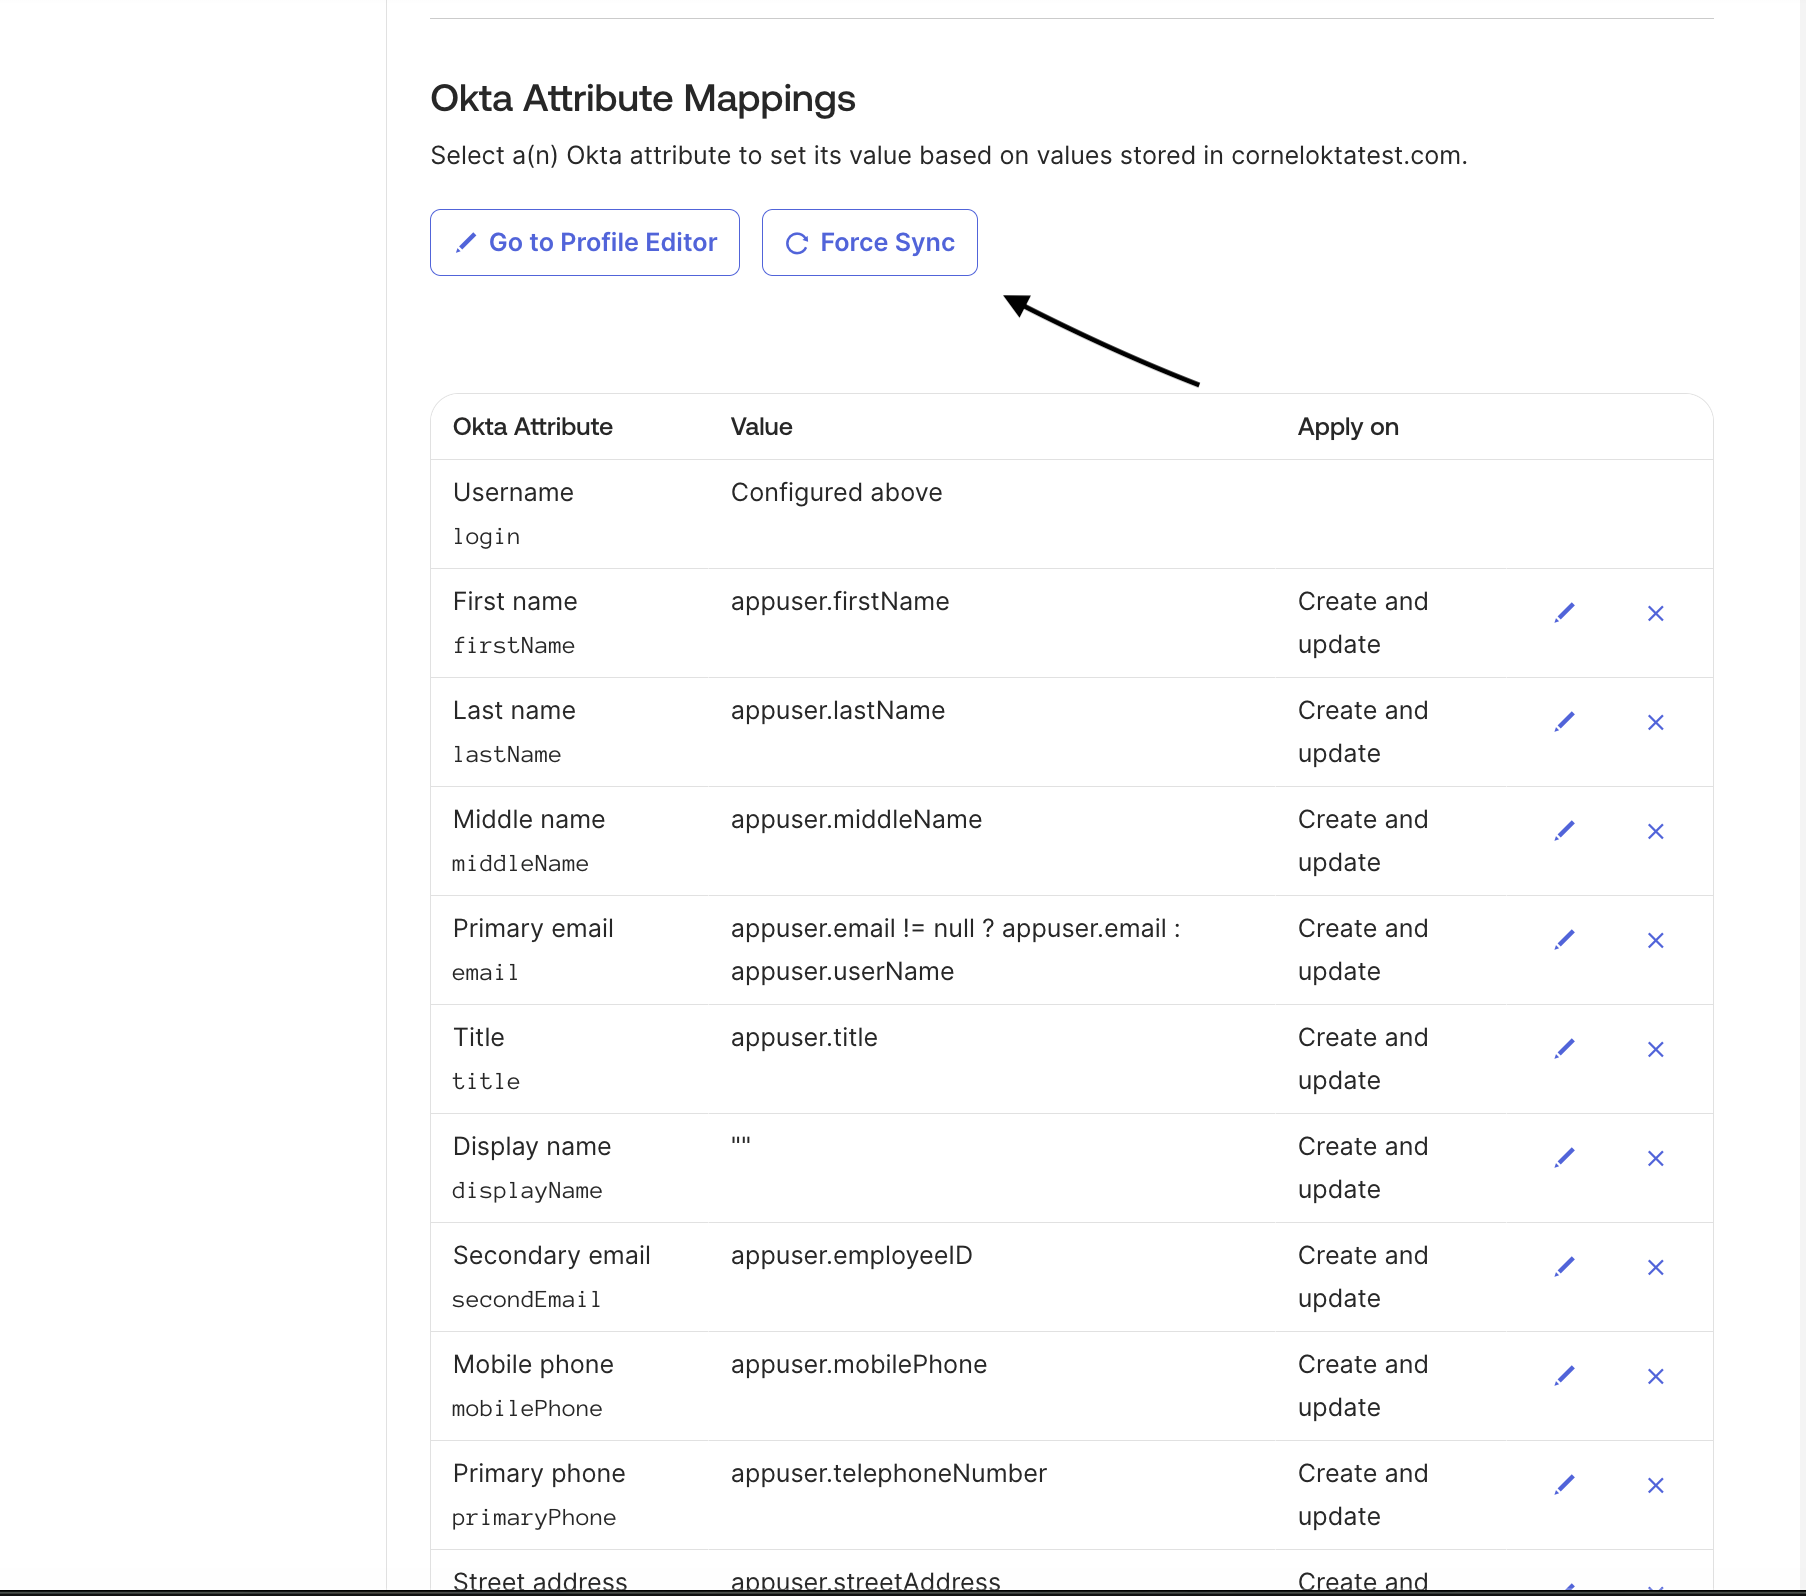Edit the Middle name mapping
Screen dimensions: 1806x1596
tap(1565, 831)
